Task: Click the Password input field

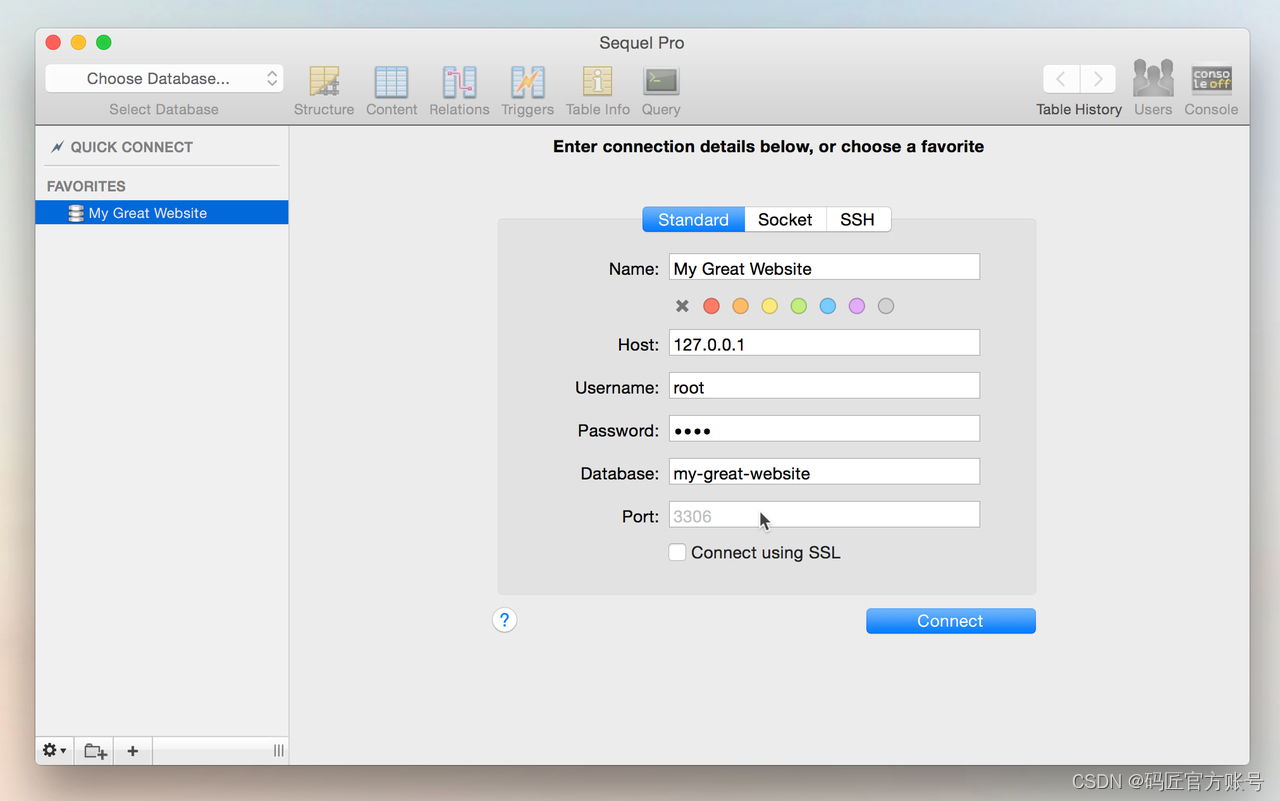Action: click(824, 429)
